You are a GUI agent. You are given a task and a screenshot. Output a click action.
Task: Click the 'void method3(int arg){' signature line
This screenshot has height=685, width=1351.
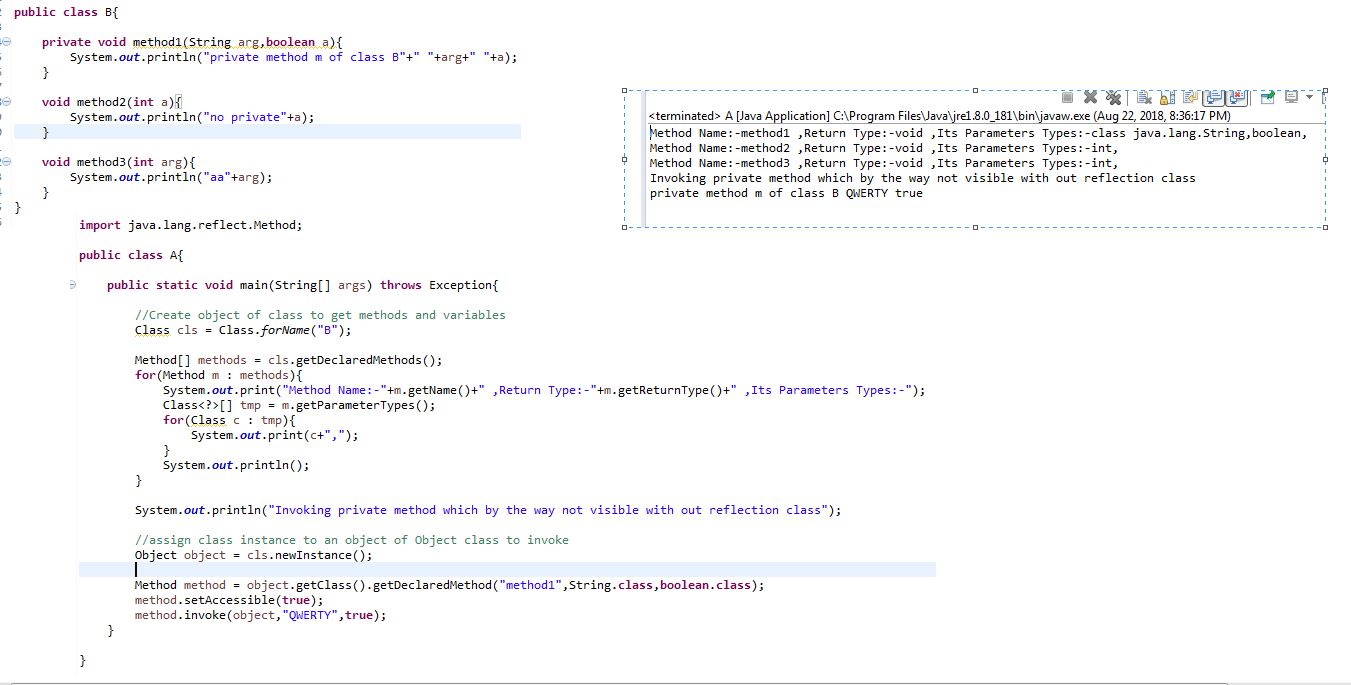click(x=119, y=162)
